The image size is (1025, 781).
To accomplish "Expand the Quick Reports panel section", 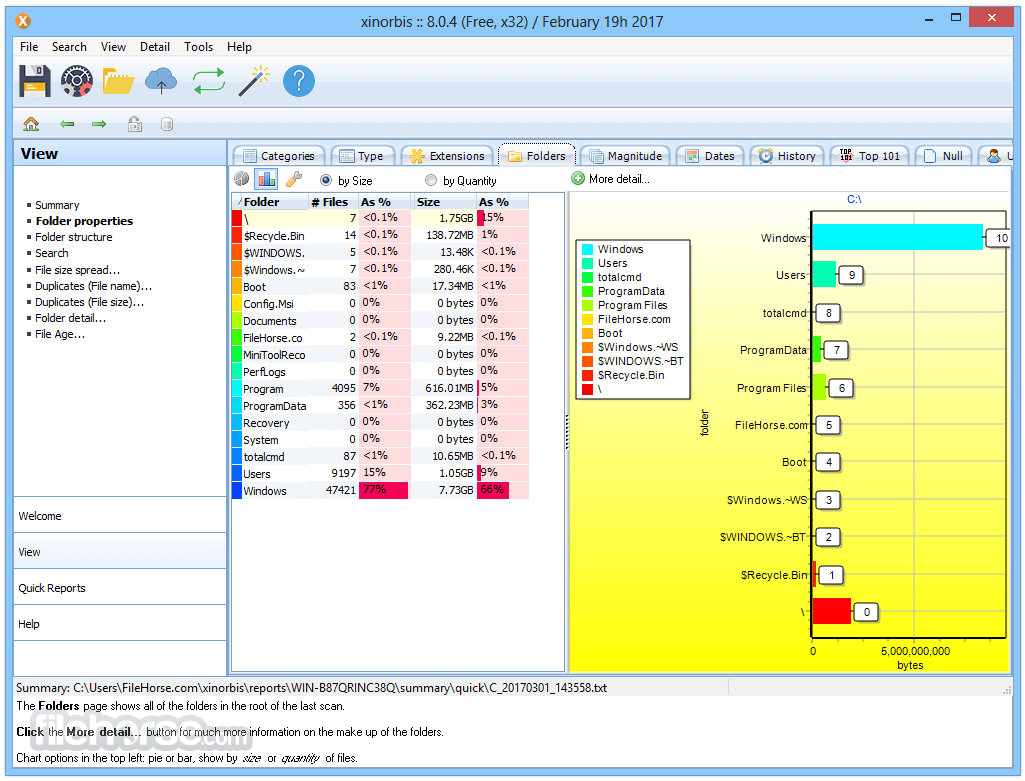I will [x=52, y=588].
